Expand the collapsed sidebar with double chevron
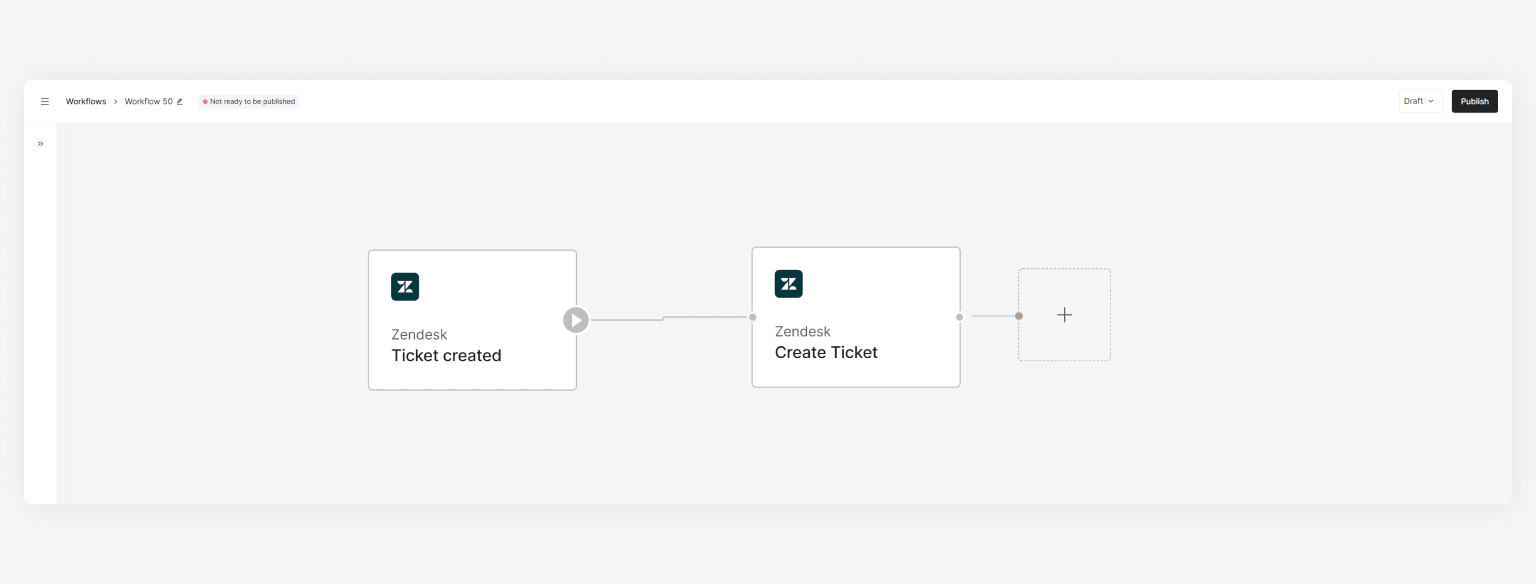This screenshot has width=1536, height=584. tap(40, 144)
